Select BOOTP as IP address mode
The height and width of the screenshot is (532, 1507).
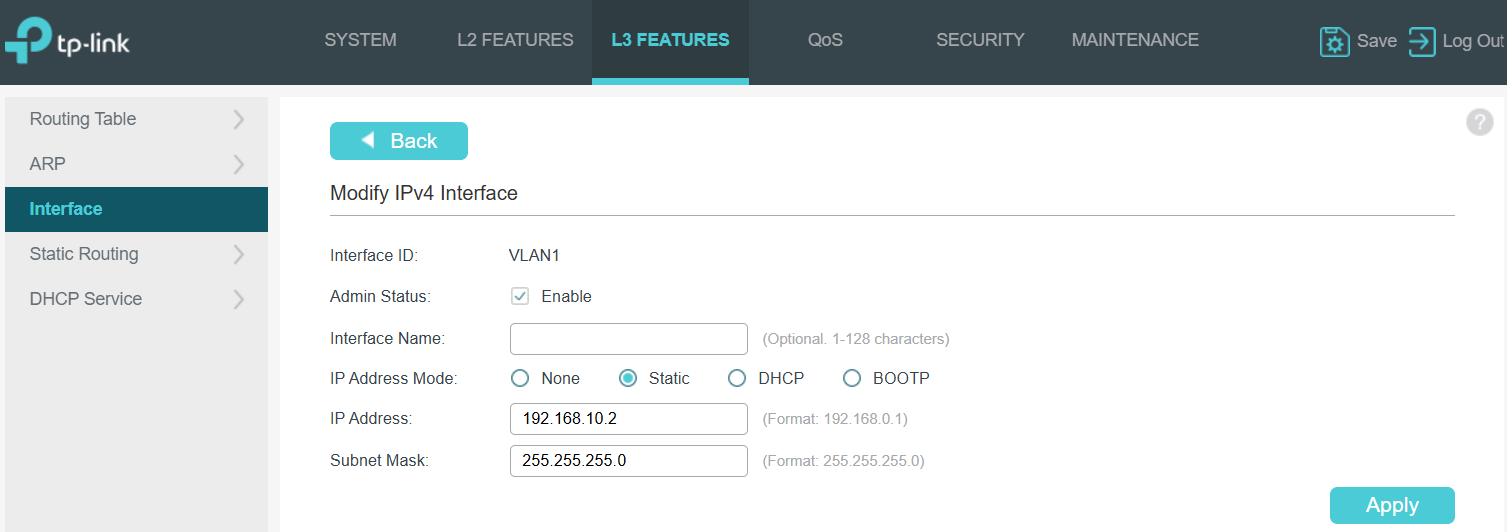pyautogui.click(x=852, y=378)
